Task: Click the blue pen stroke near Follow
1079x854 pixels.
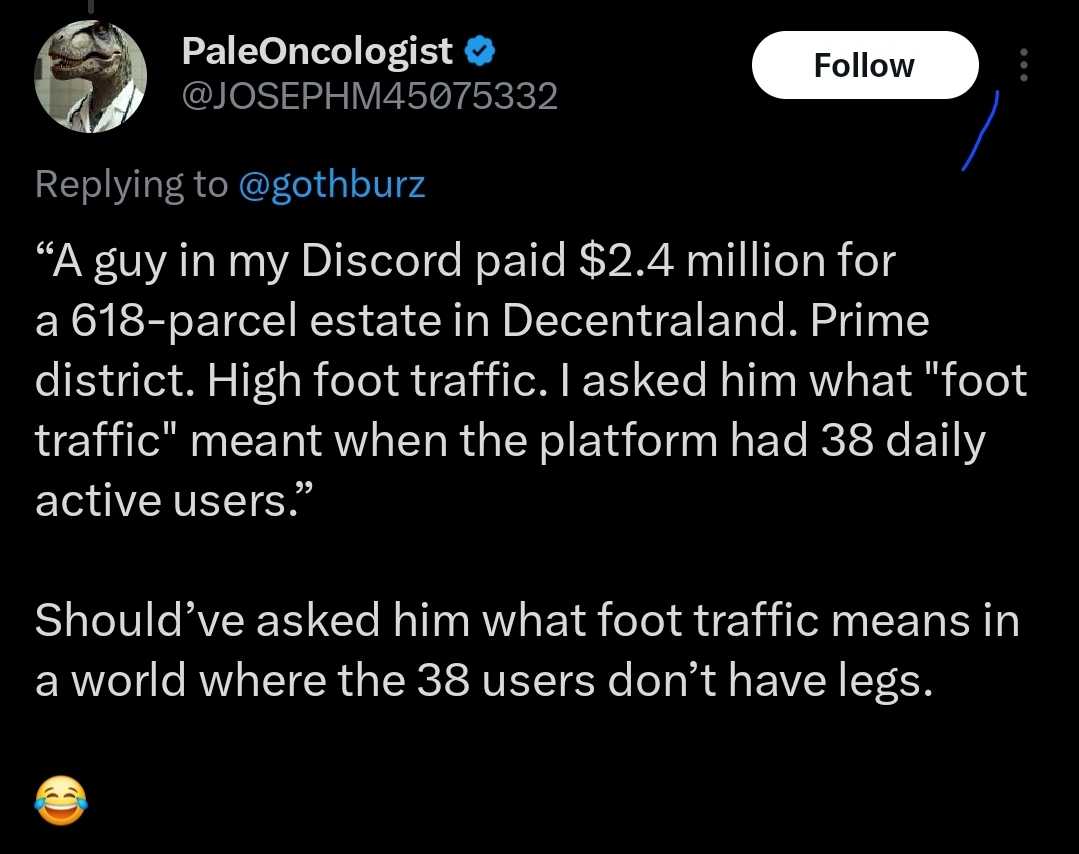Action: pyautogui.click(x=980, y=131)
